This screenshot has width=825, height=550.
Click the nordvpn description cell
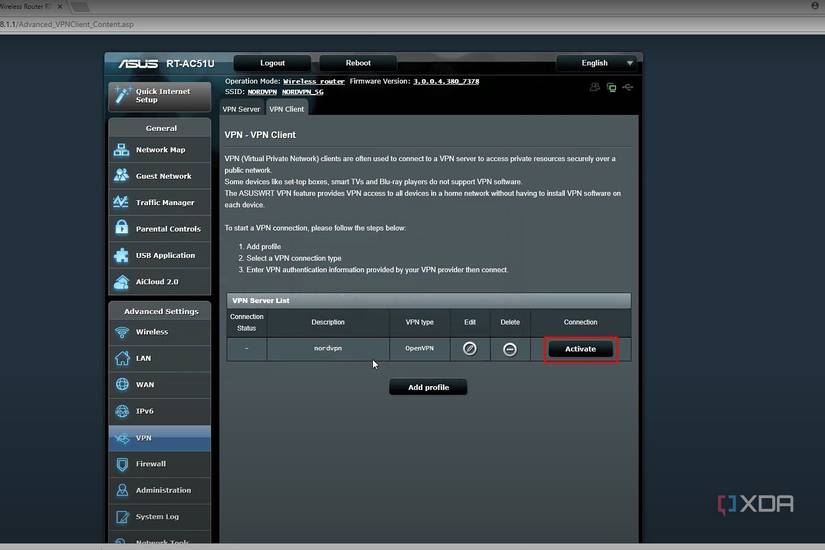coord(328,348)
